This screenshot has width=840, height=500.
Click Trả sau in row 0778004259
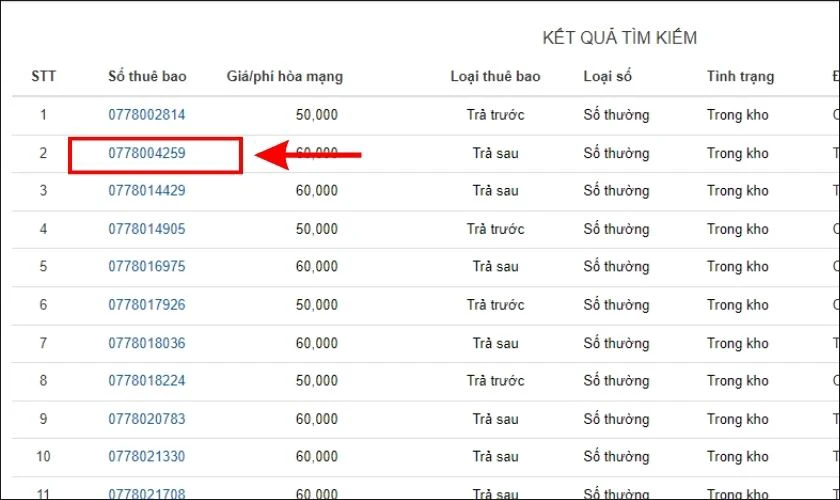click(496, 153)
